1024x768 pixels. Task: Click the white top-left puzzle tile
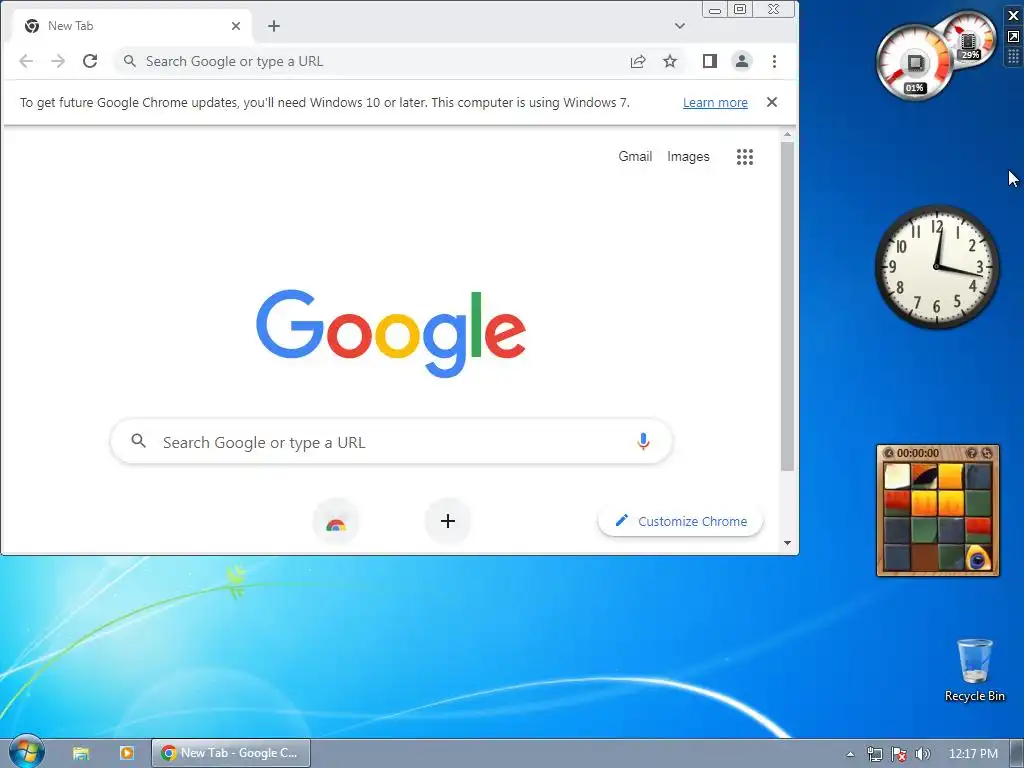click(897, 476)
